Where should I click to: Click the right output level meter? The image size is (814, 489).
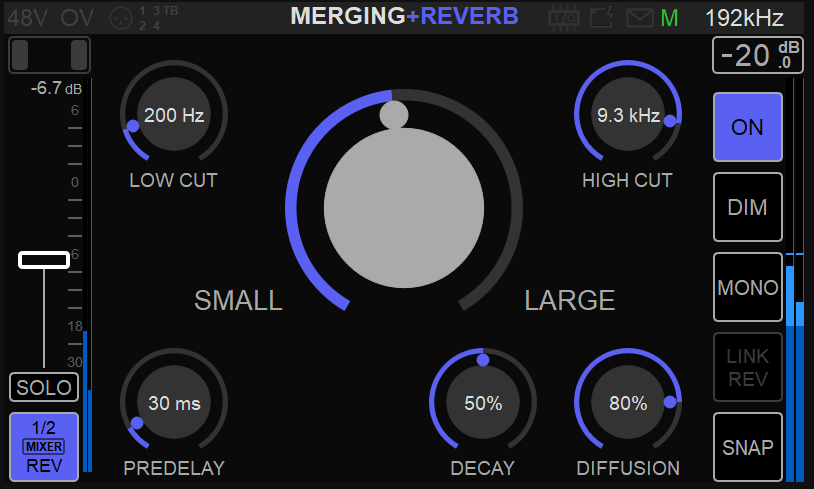[x=795, y=280]
